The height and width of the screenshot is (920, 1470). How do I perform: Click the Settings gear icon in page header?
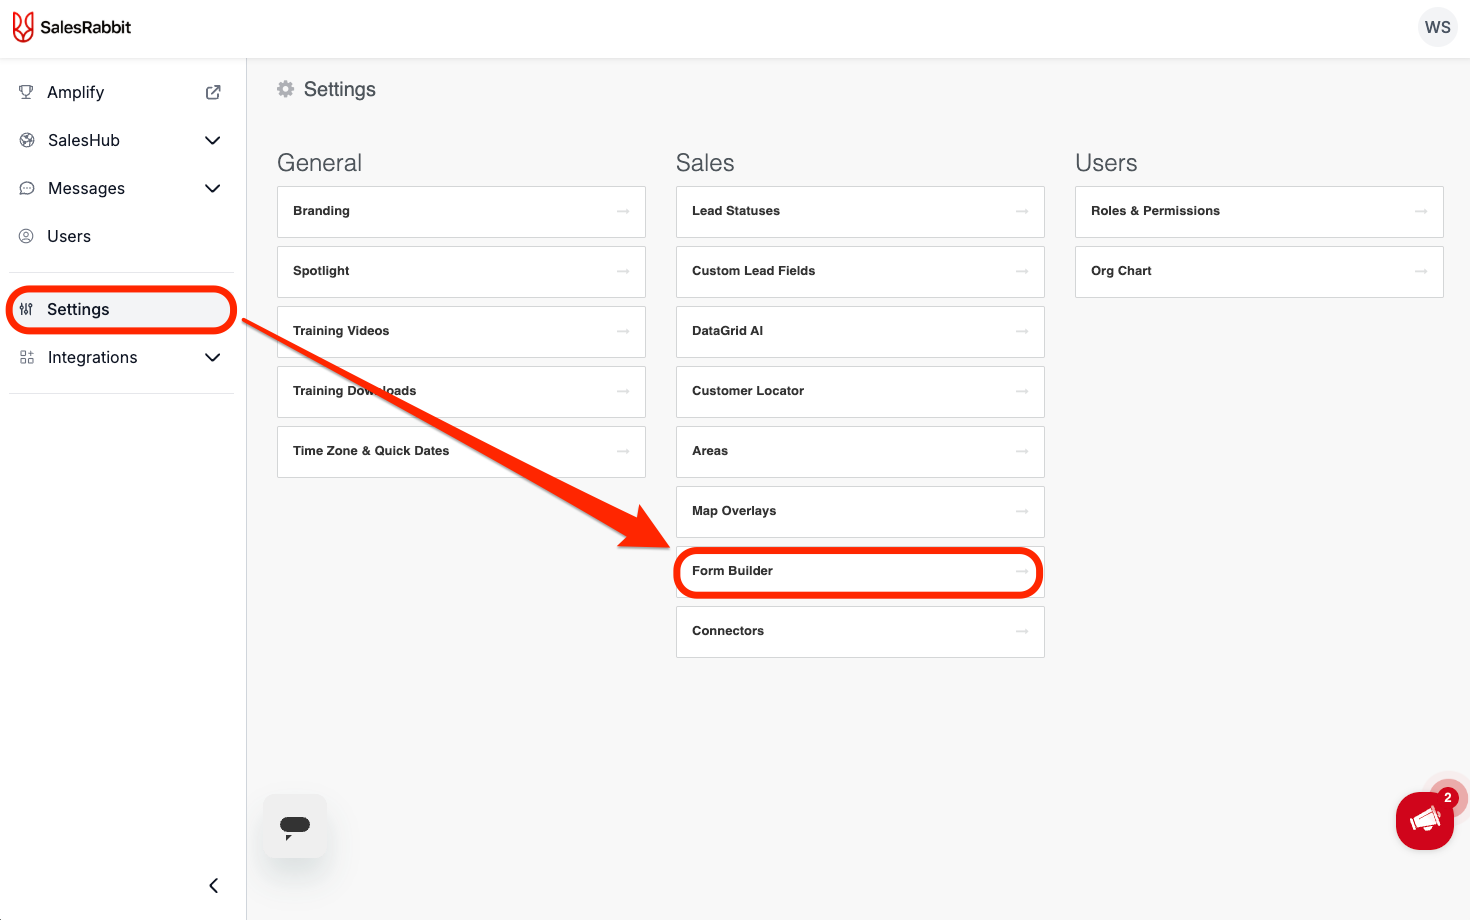[x=286, y=89]
